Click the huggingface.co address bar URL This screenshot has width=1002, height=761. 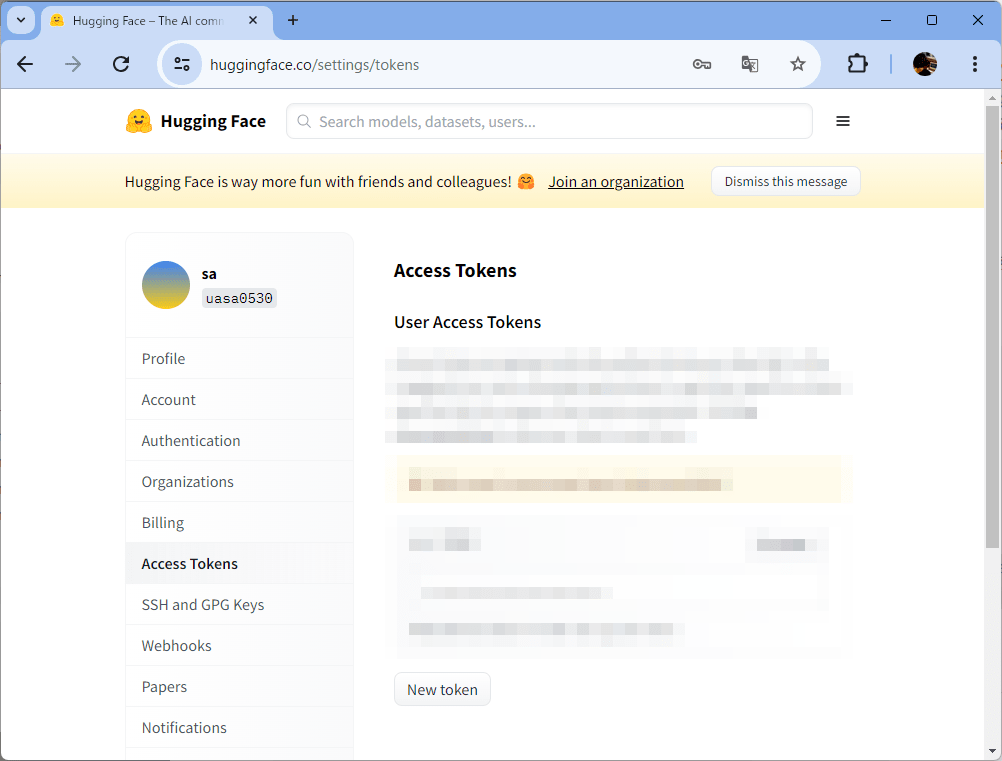[314, 65]
